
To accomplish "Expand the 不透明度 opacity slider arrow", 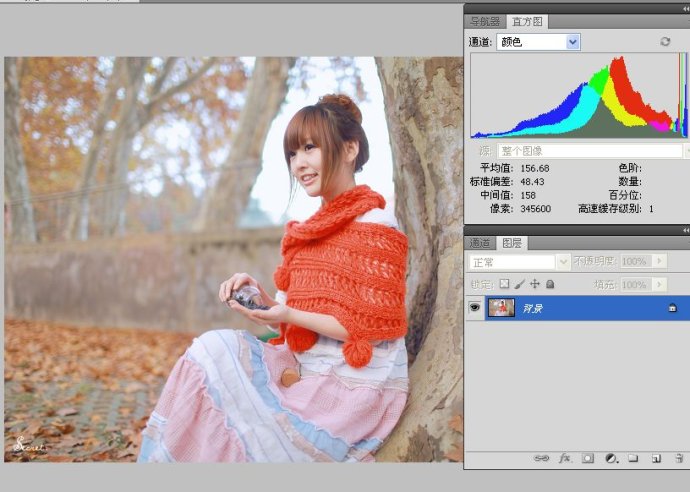I will click(x=658, y=261).
